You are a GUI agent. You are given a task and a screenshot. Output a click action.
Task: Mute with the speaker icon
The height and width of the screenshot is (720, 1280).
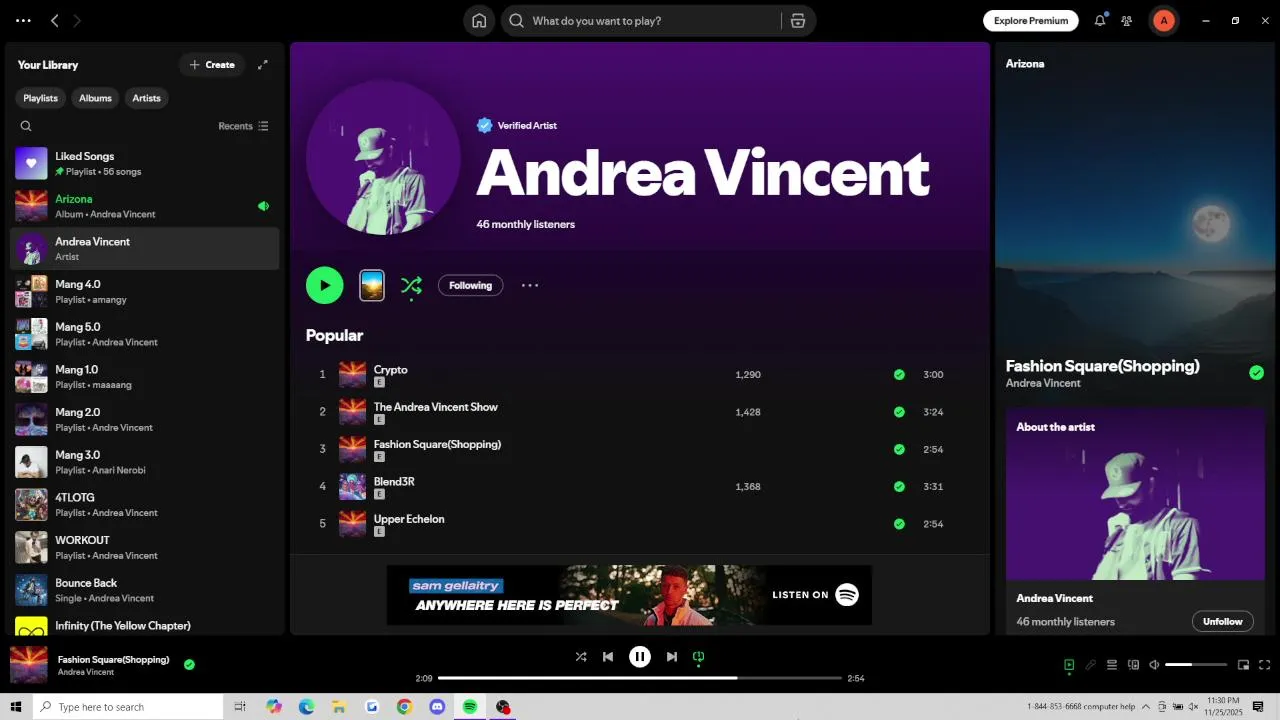point(1154,665)
